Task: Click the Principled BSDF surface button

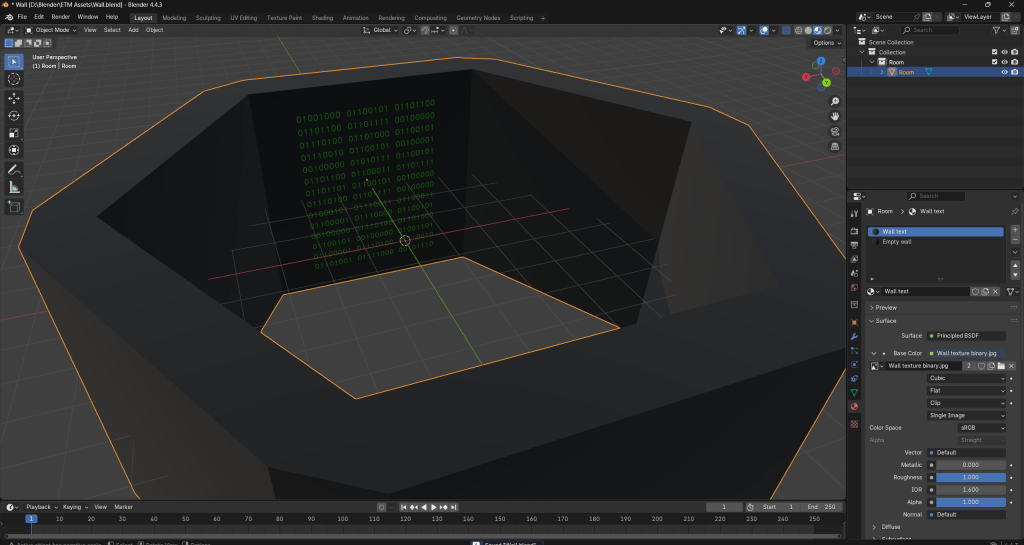Action: [966, 335]
